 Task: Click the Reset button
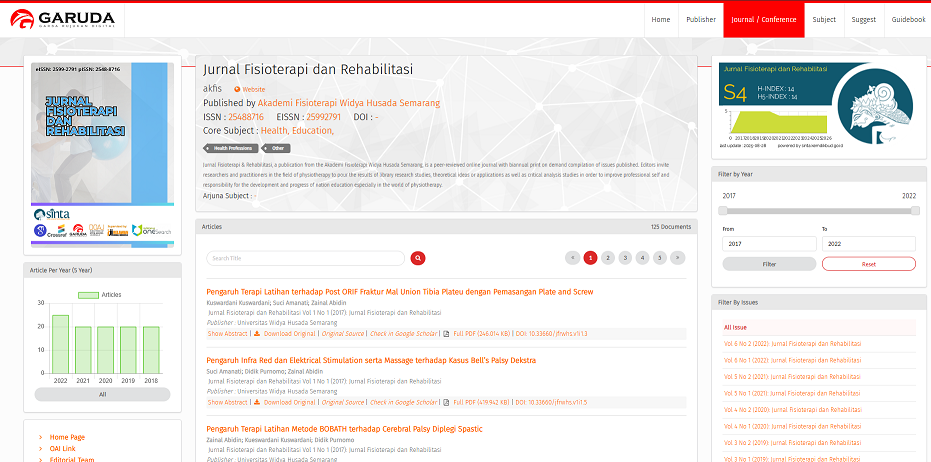pyautogui.click(x=869, y=264)
